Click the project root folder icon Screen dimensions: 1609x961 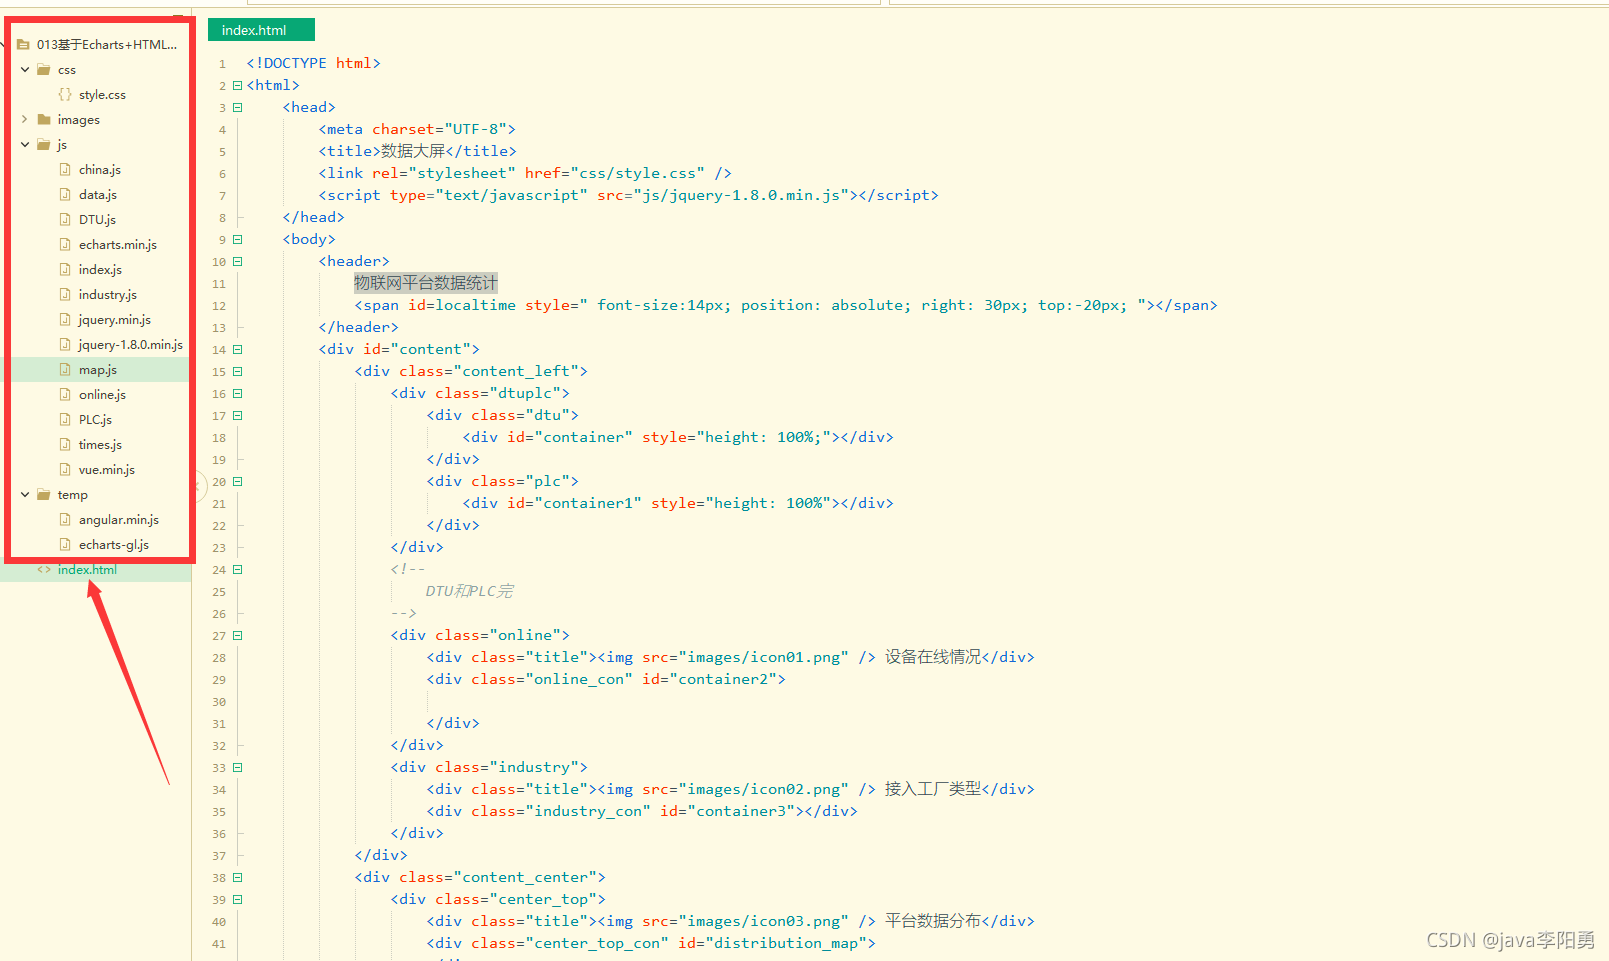(x=23, y=45)
